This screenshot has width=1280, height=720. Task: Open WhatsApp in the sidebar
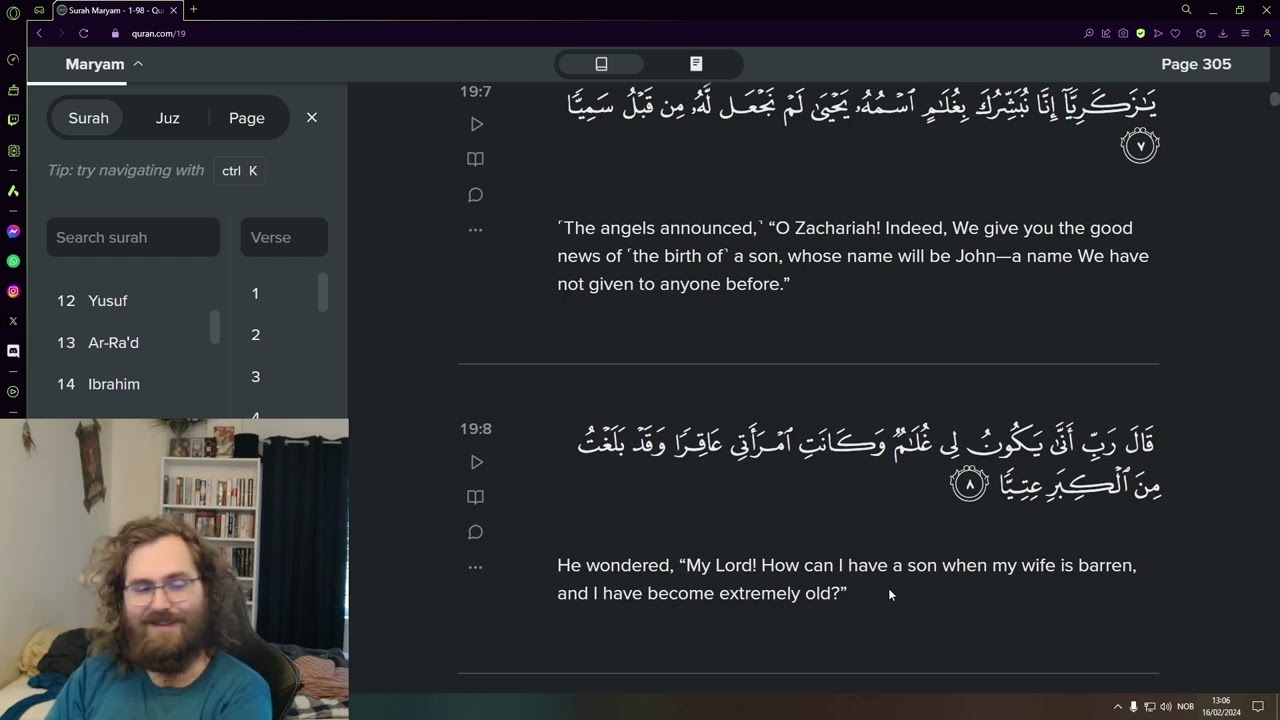13,261
